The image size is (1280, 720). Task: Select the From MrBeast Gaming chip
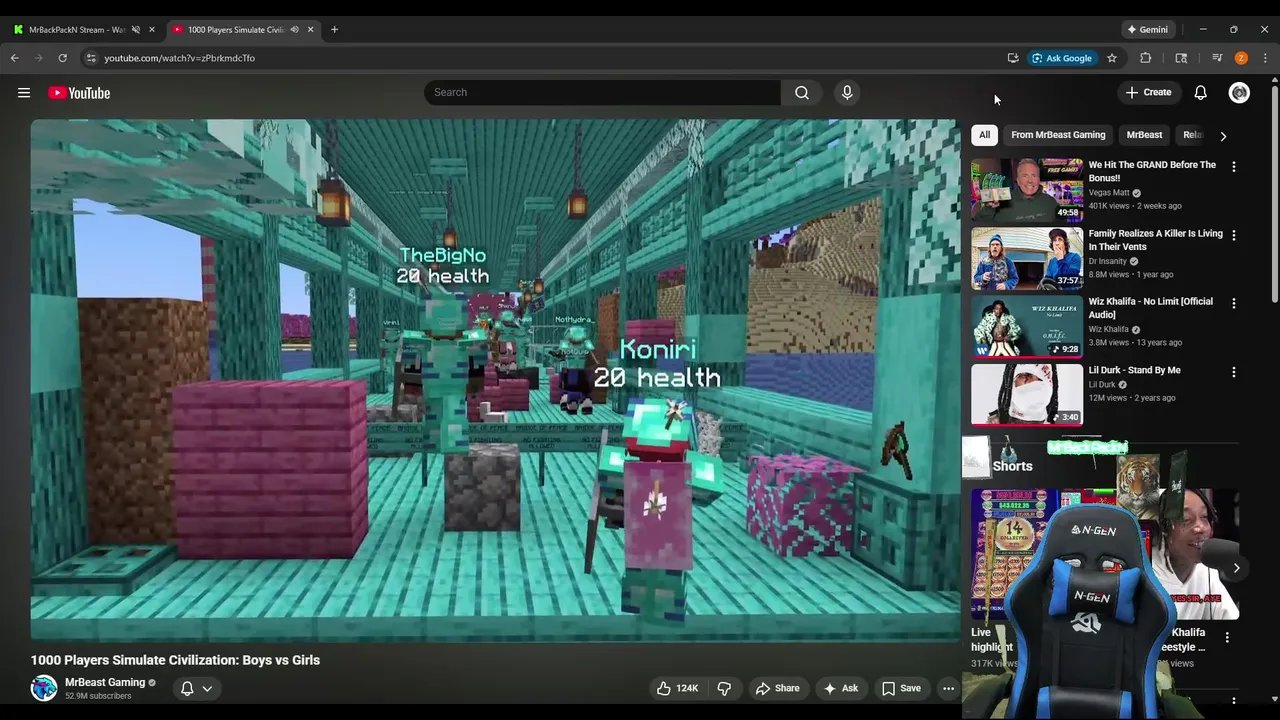(x=1058, y=135)
